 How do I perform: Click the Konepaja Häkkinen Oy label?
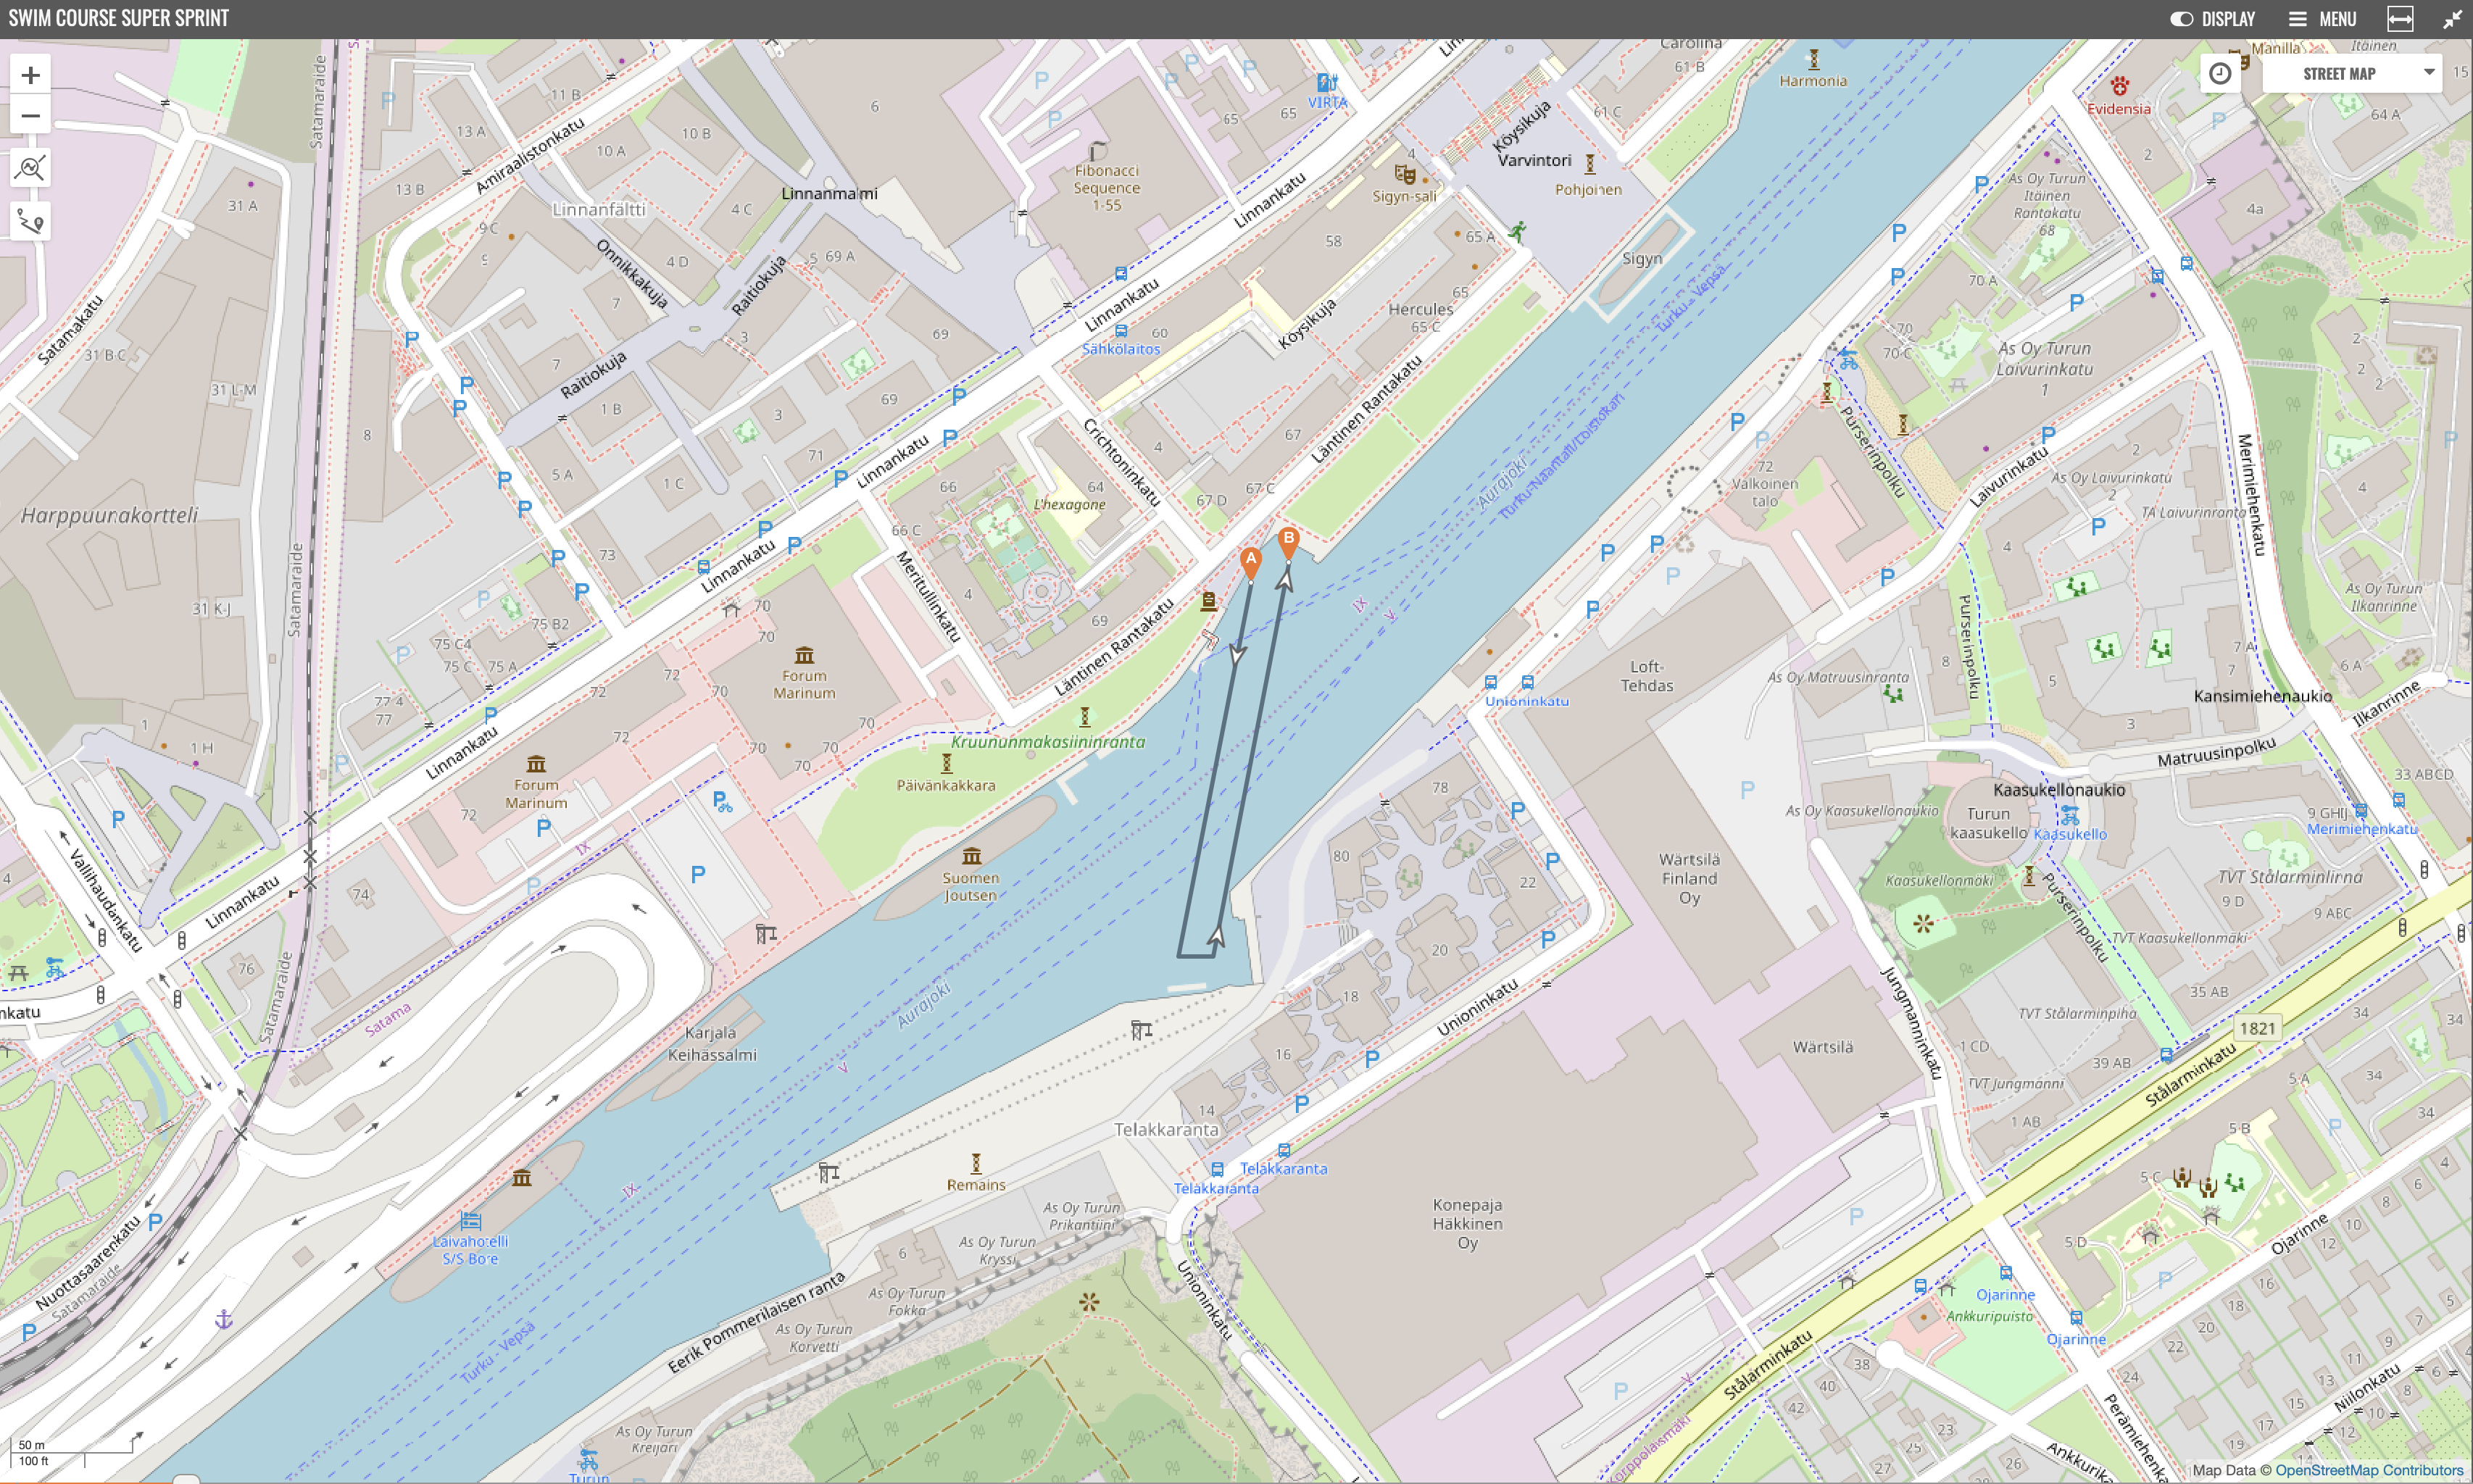tap(1467, 1224)
